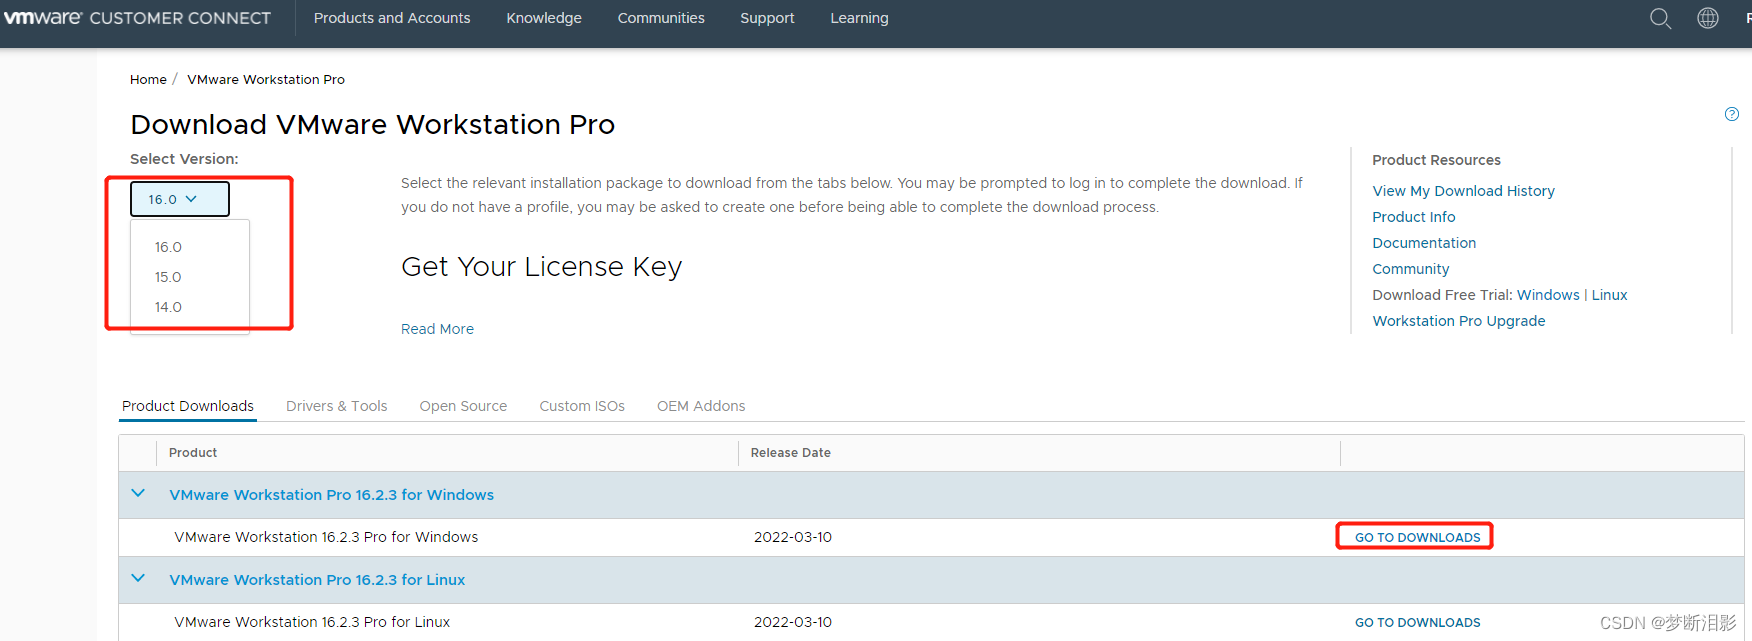Click the Product column header
Screen dimensions: 1752x641
point(193,453)
